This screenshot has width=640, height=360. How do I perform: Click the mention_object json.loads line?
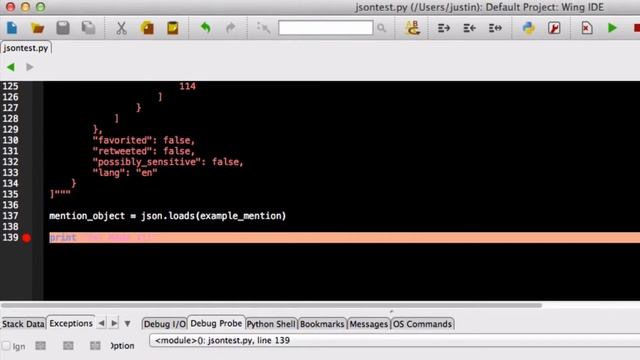(167, 216)
